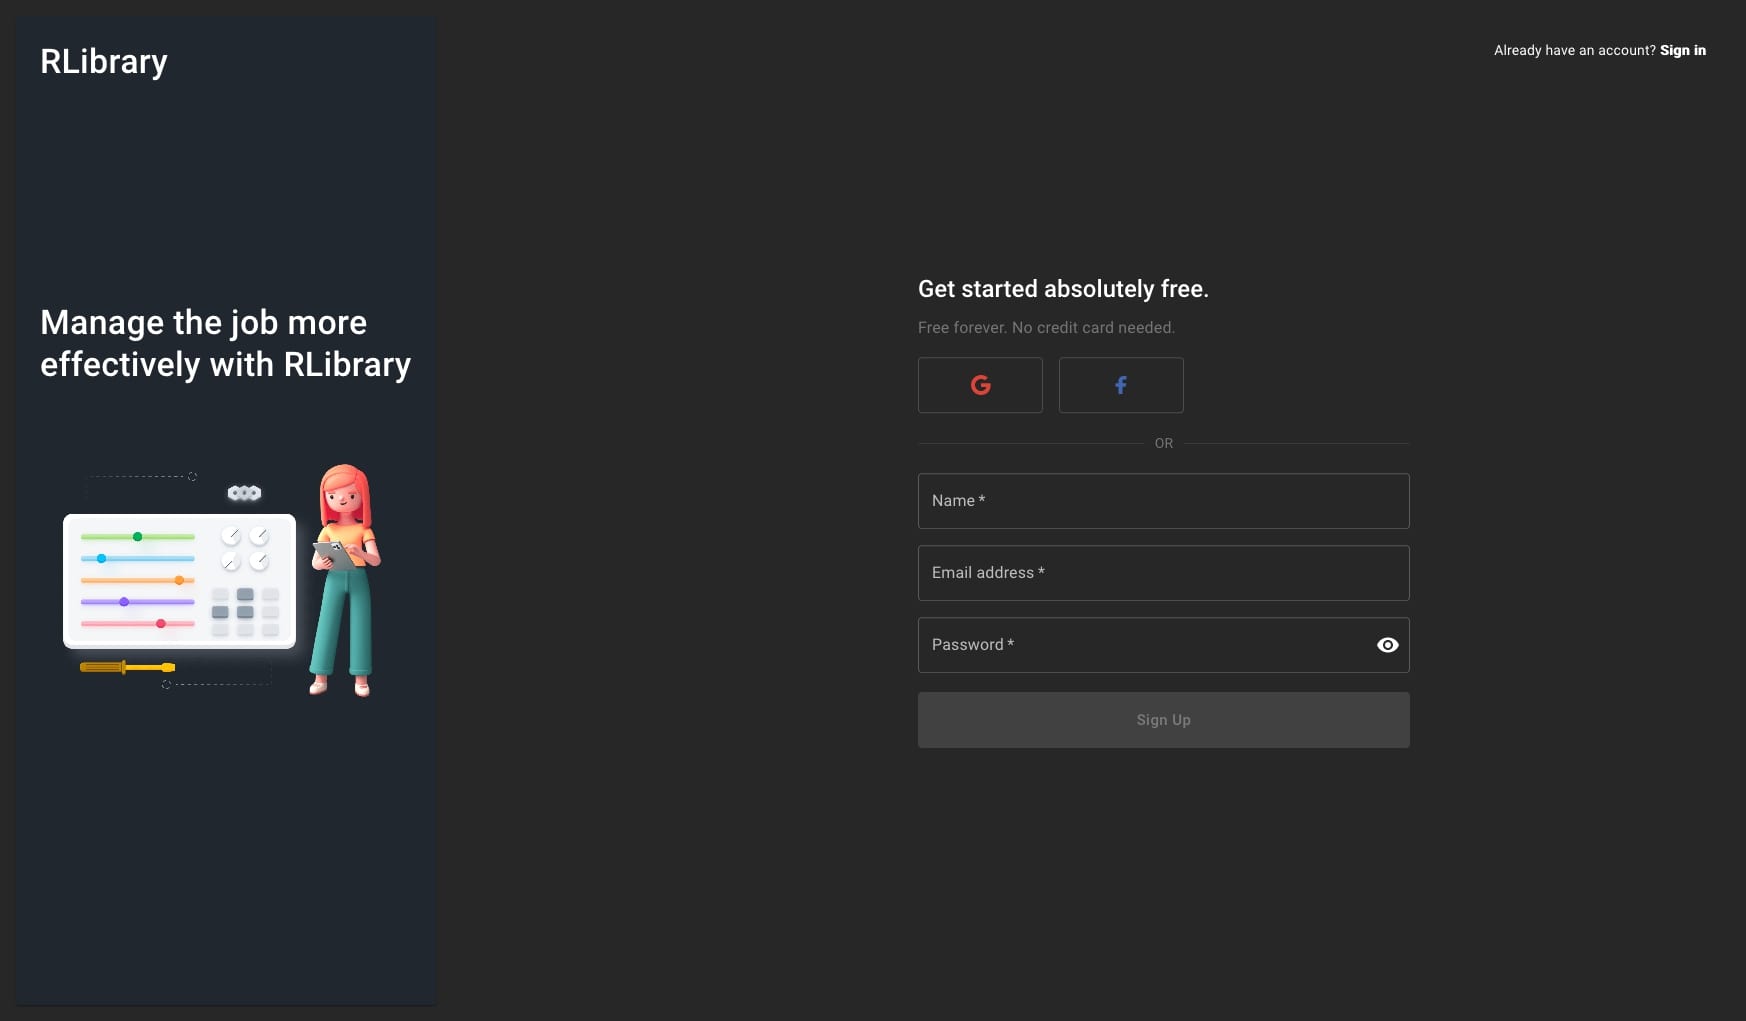1746x1021 pixels.
Task: Focus the Email address input field
Action: tap(1163, 573)
